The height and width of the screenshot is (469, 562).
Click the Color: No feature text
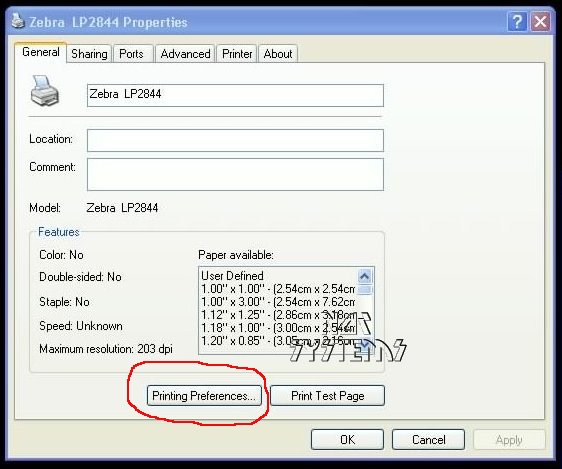(x=61, y=255)
